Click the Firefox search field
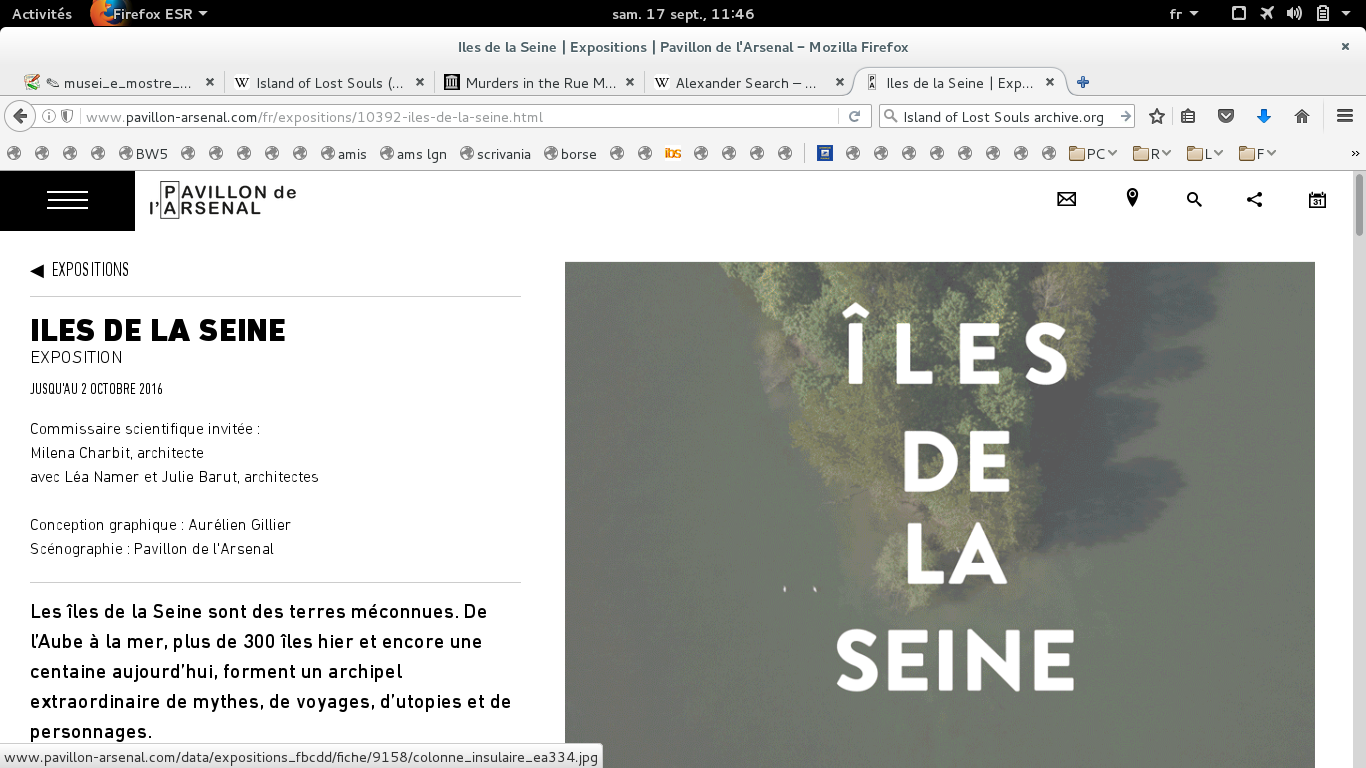1366x768 pixels. pyautogui.click(x=1005, y=117)
